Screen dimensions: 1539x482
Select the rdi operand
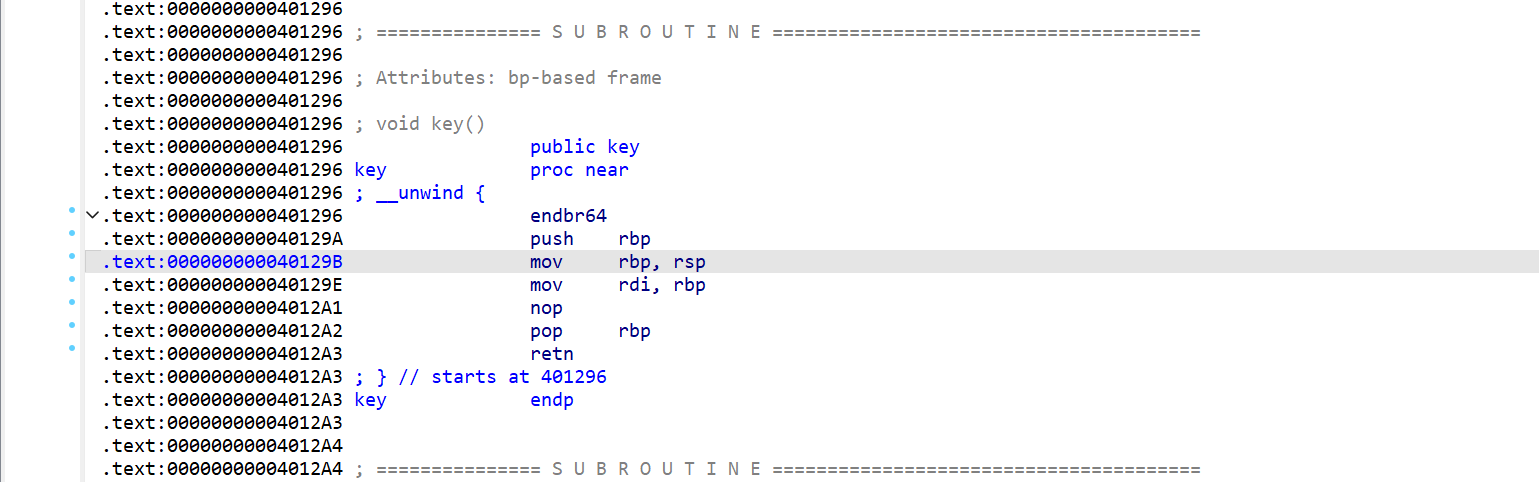pyautogui.click(x=635, y=285)
